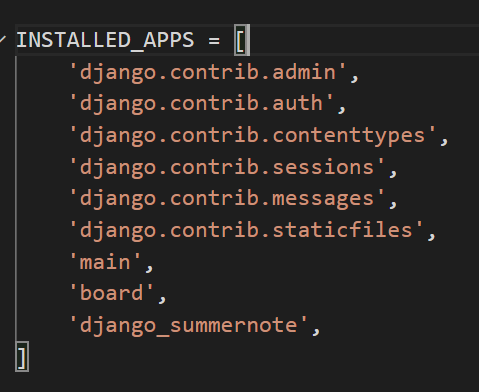Click the 'django.contrib.admin' string
Viewport: 479px width, 392px height.
[x=208, y=72]
